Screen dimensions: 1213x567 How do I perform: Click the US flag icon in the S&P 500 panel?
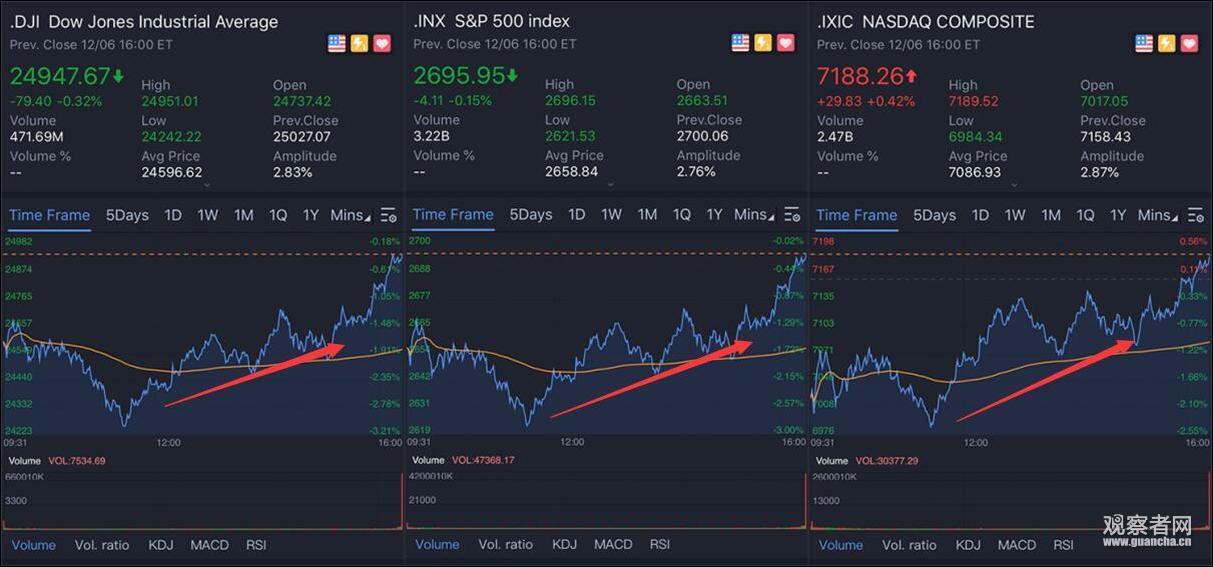(740, 43)
